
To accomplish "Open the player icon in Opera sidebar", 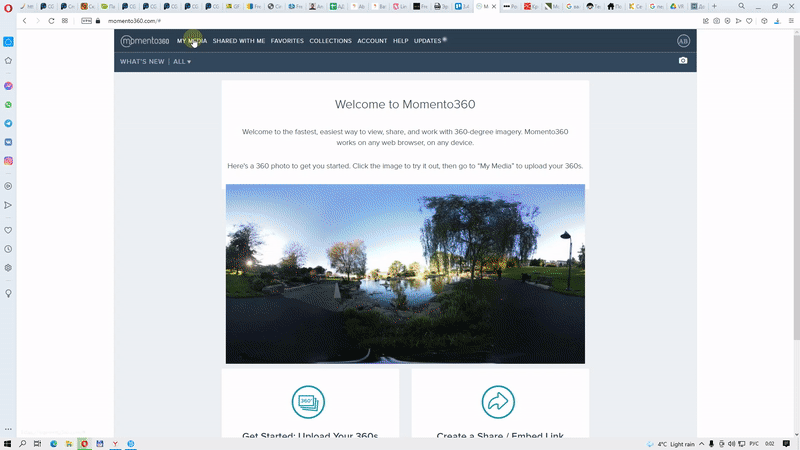I will [x=8, y=186].
